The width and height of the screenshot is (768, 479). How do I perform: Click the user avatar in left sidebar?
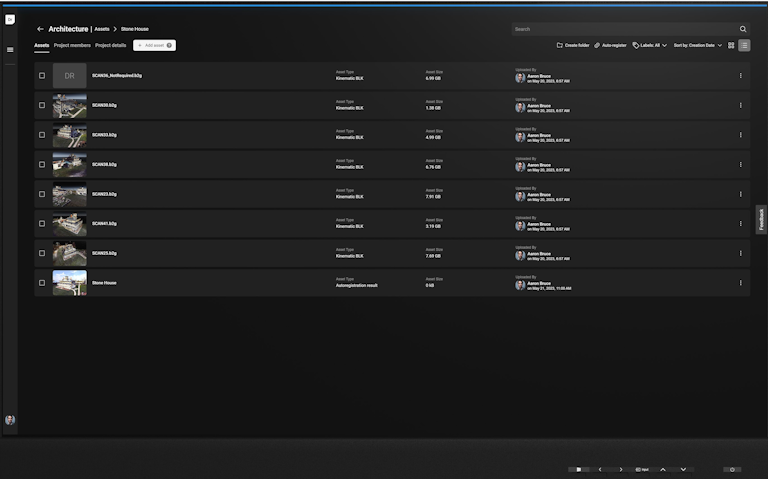pyautogui.click(x=10, y=420)
